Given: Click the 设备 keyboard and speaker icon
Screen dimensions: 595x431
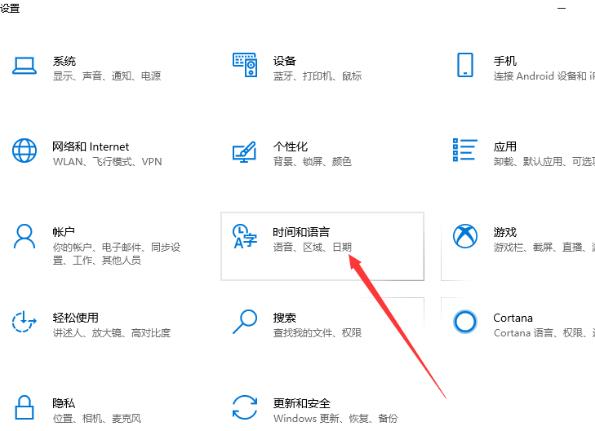Looking at the screenshot, I should [245, 65].
